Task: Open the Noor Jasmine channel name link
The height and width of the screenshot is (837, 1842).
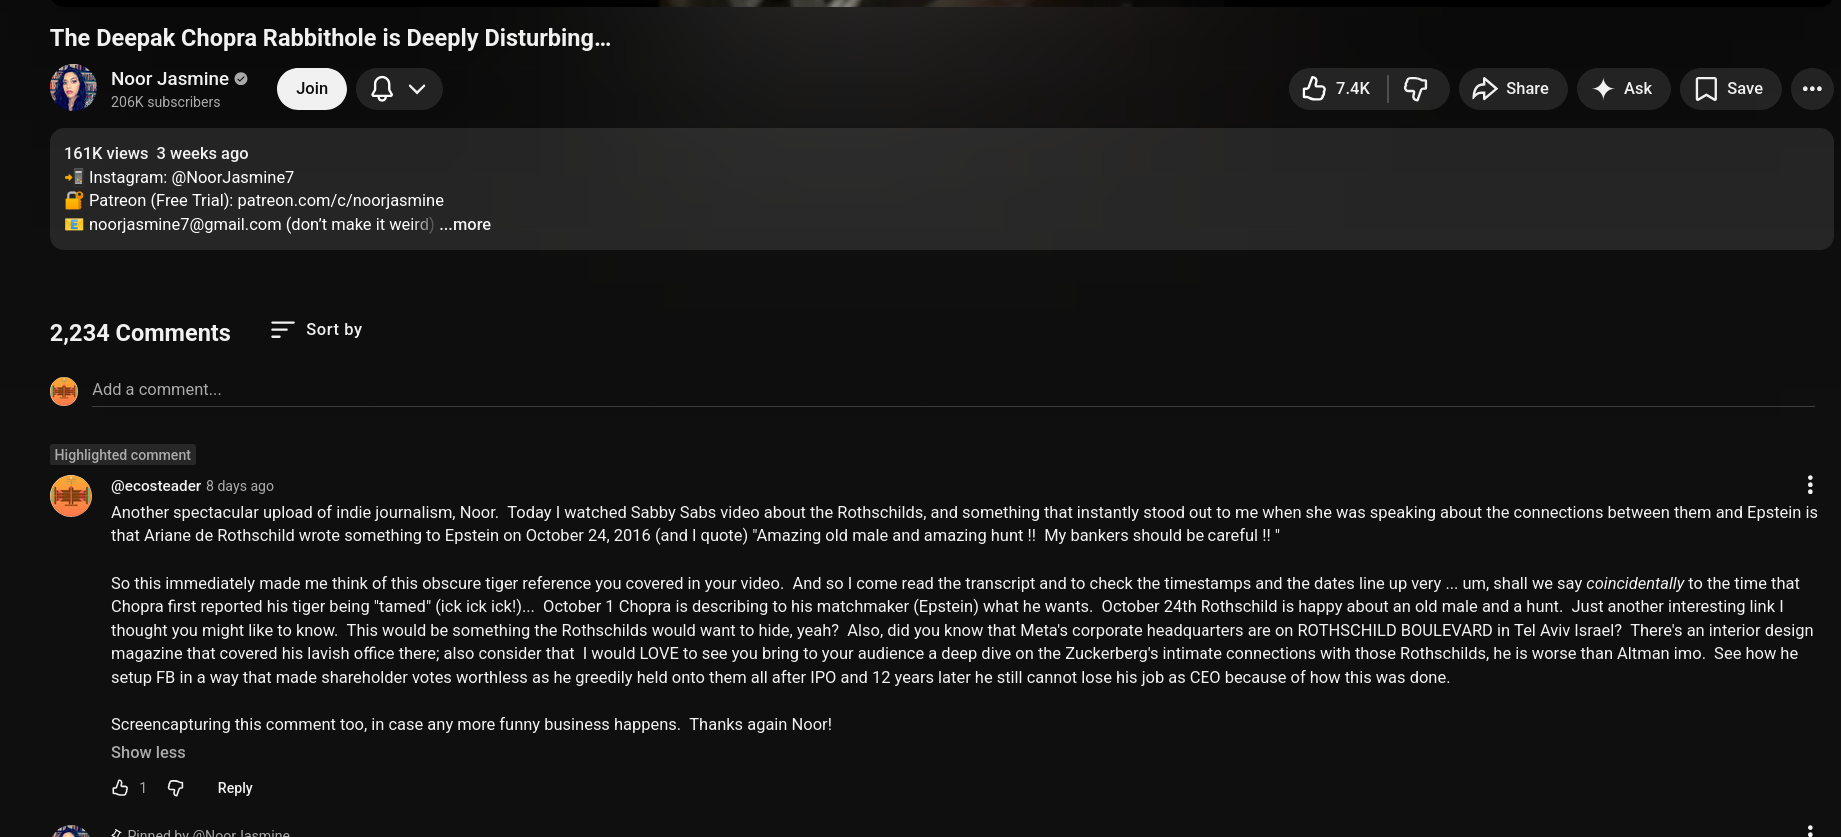Action: click(170, 79)
